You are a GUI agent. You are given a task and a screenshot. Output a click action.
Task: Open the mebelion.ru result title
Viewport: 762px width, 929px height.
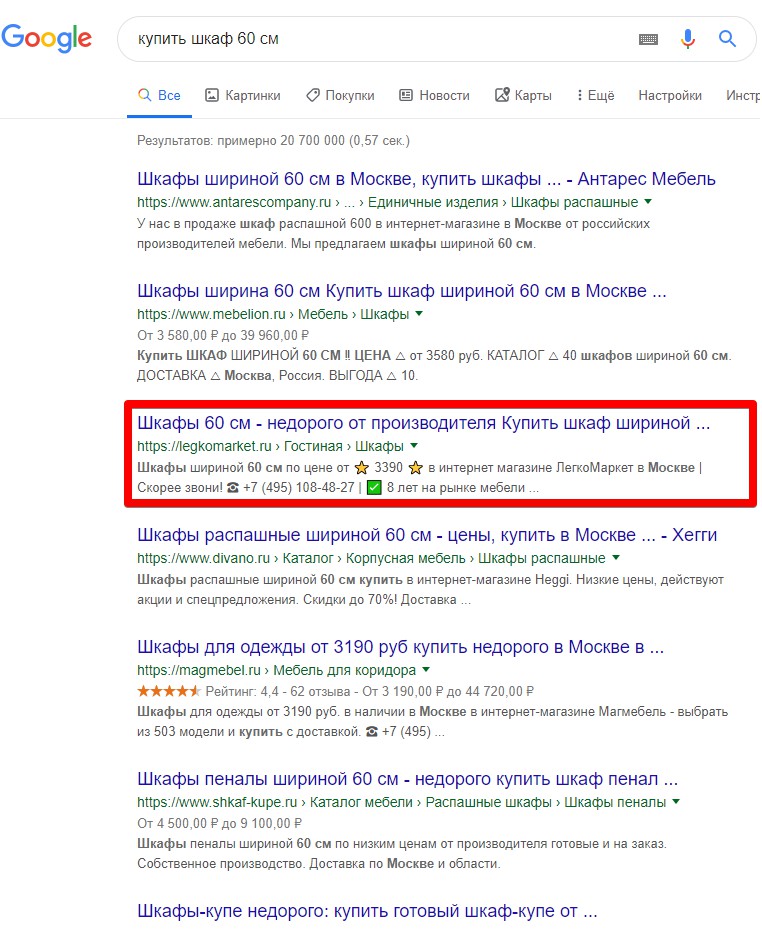(x=402, y=291)
